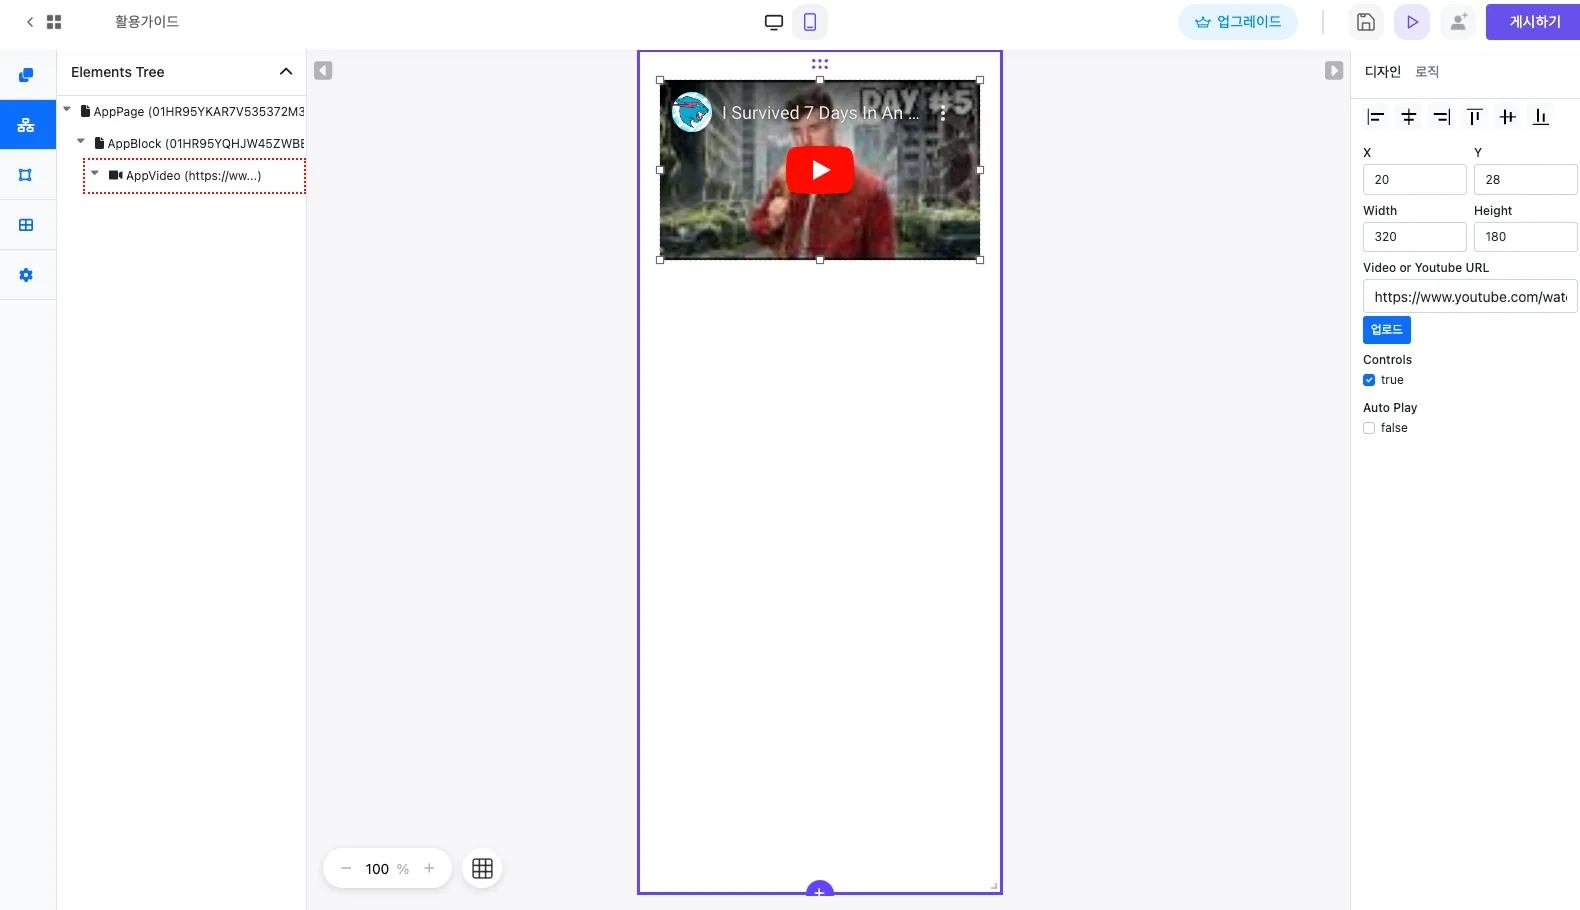Viewport: 1580px width, 910px height.
Task: Open the settings gear in left sidebar
Action: (x=26, y=275)
